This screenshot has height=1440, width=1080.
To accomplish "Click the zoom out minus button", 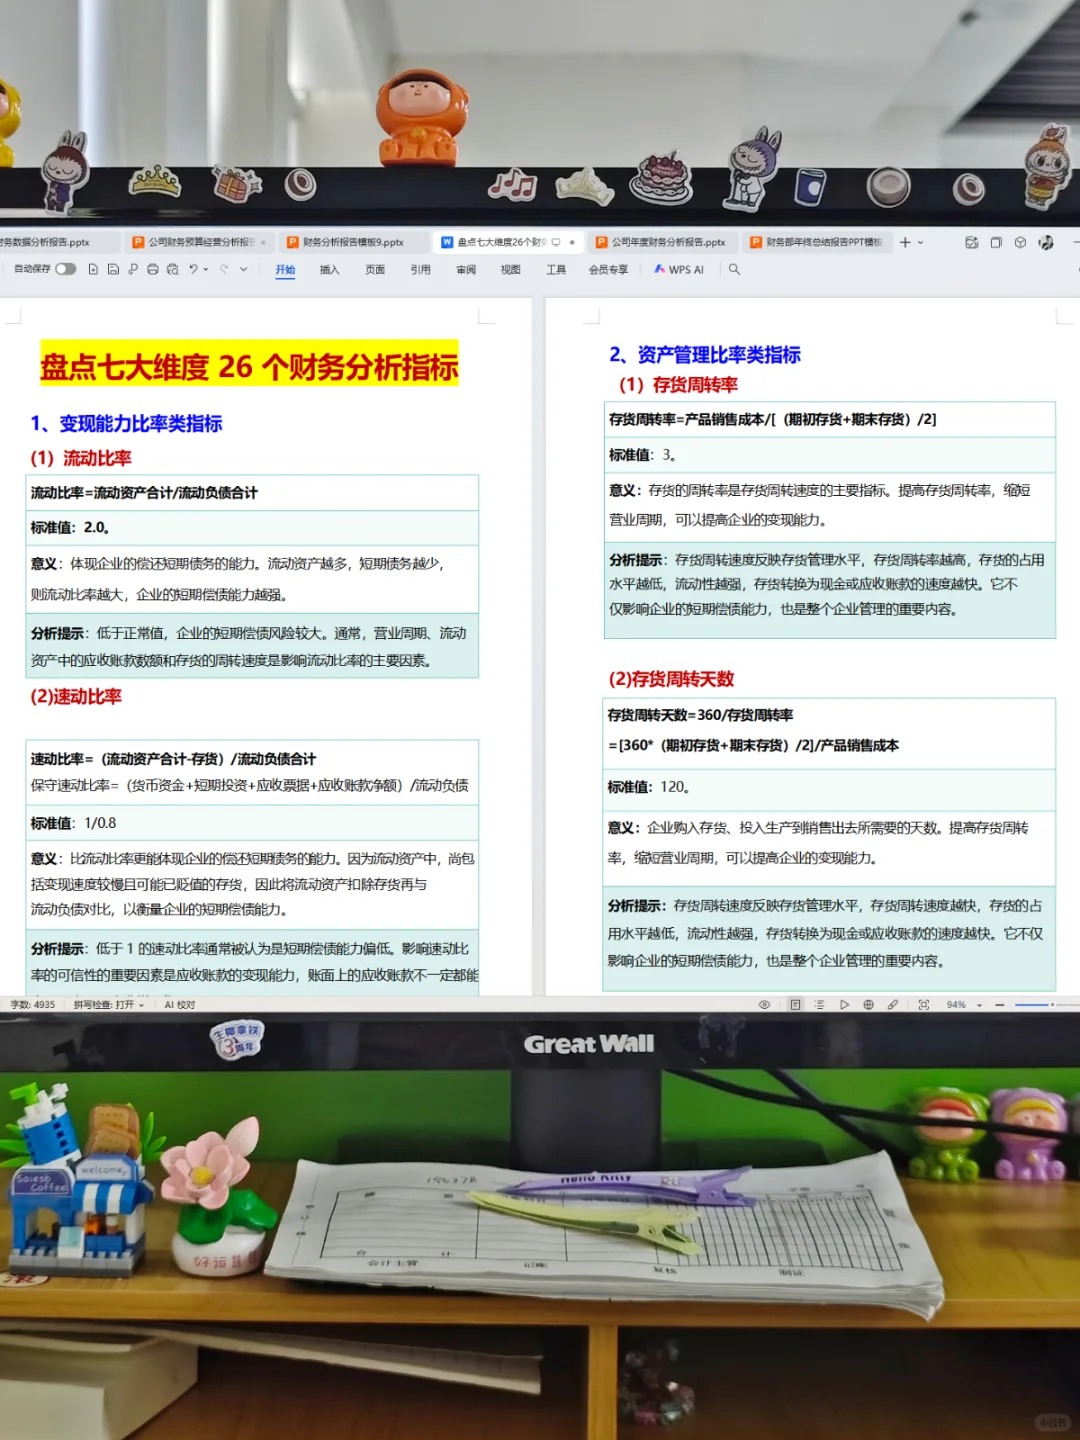I will (999, 1004).
